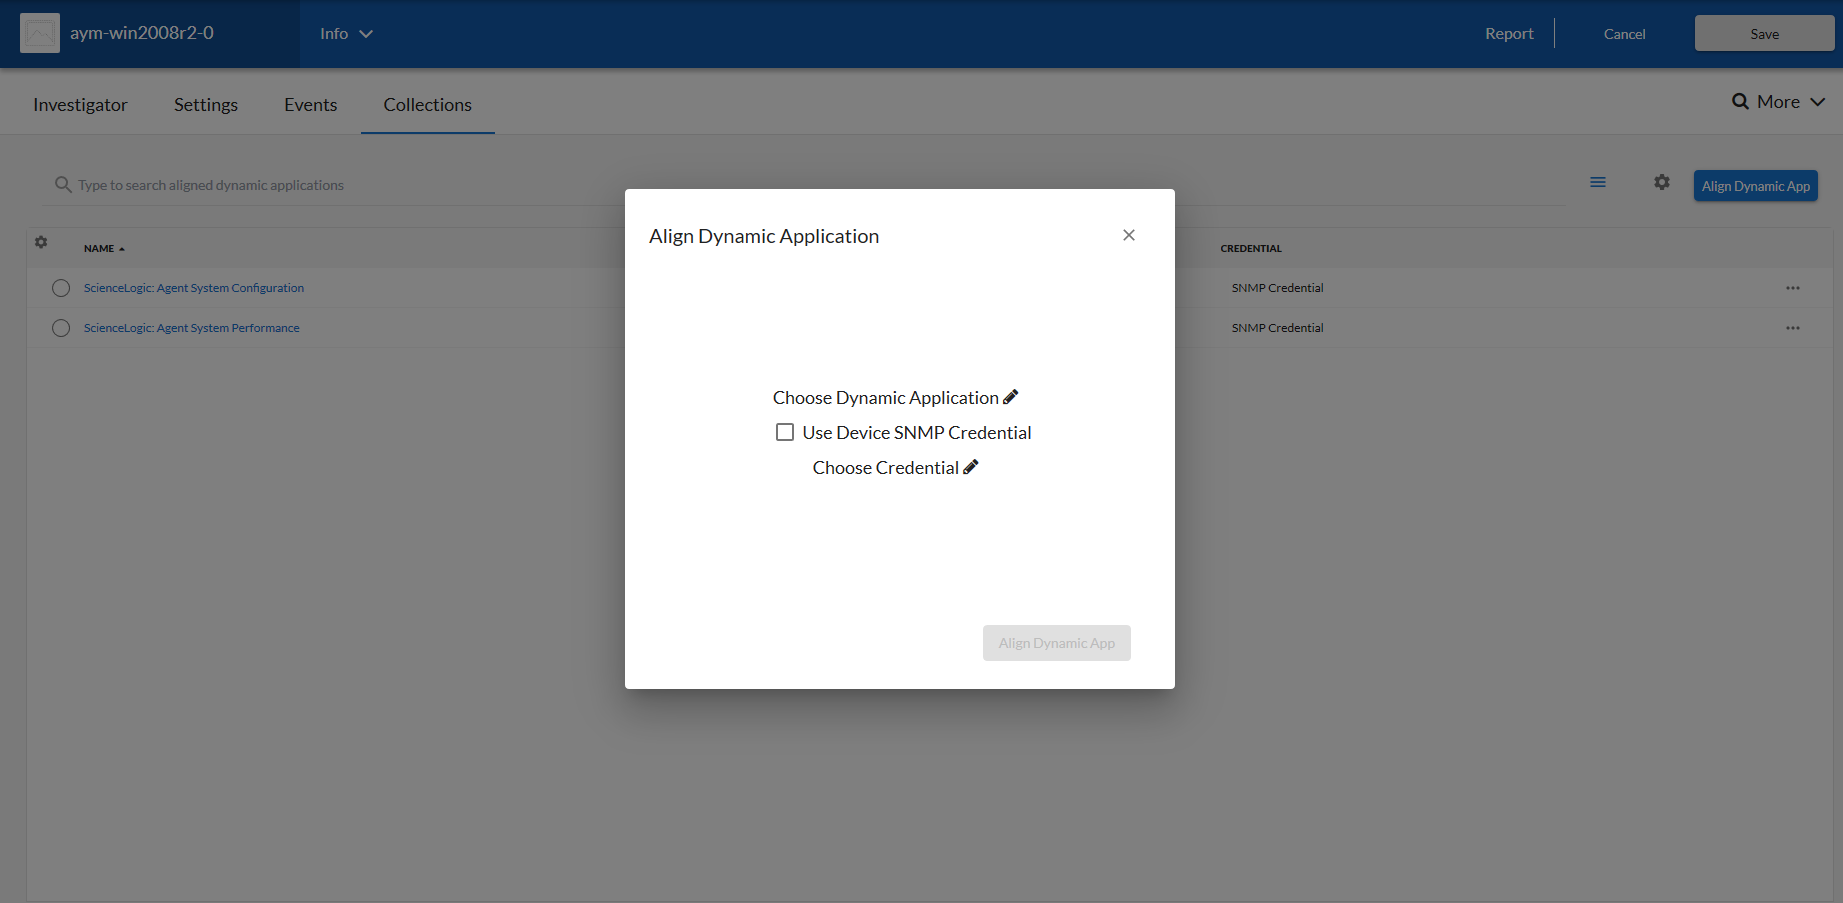Viewport: 1843px width, 903px height.
Task: Select the Agent System Performance radio button
Action: (x=61, y=328)
